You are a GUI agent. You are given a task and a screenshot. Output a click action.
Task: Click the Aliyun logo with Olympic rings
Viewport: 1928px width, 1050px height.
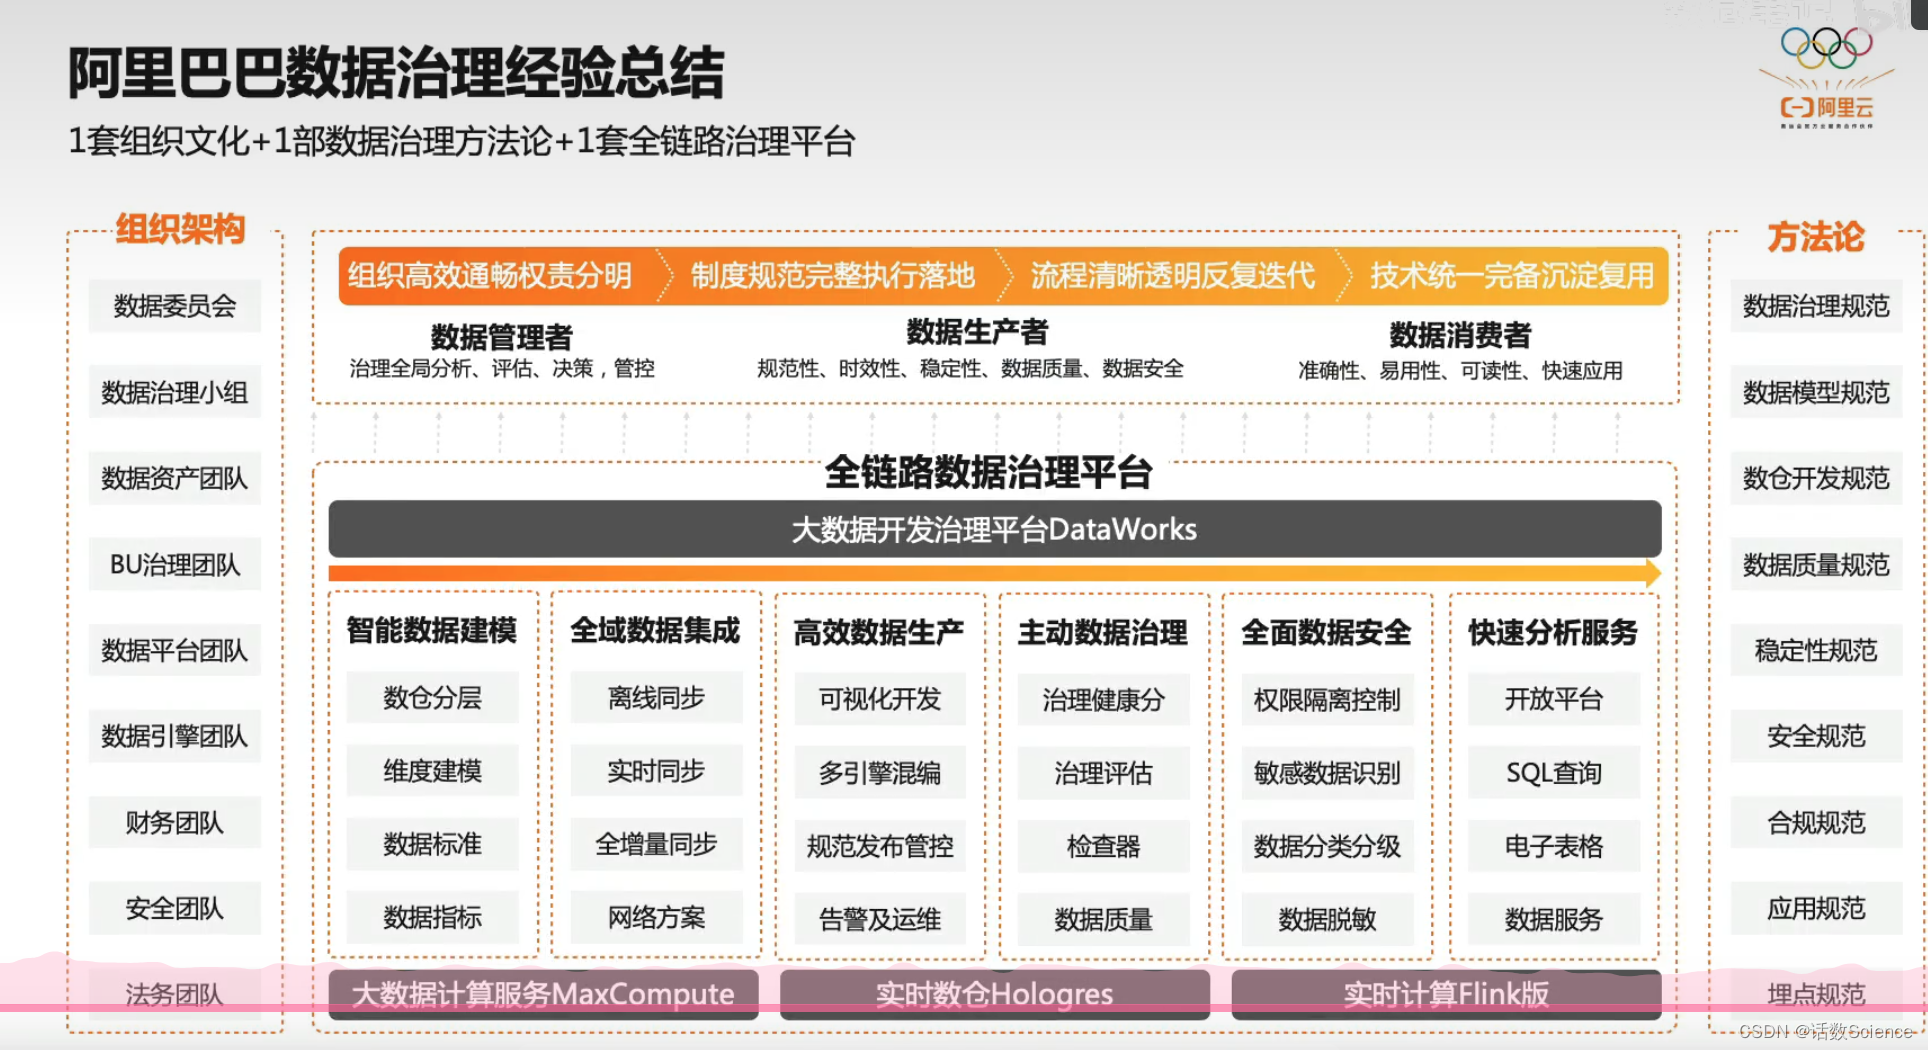(1826, 76)
